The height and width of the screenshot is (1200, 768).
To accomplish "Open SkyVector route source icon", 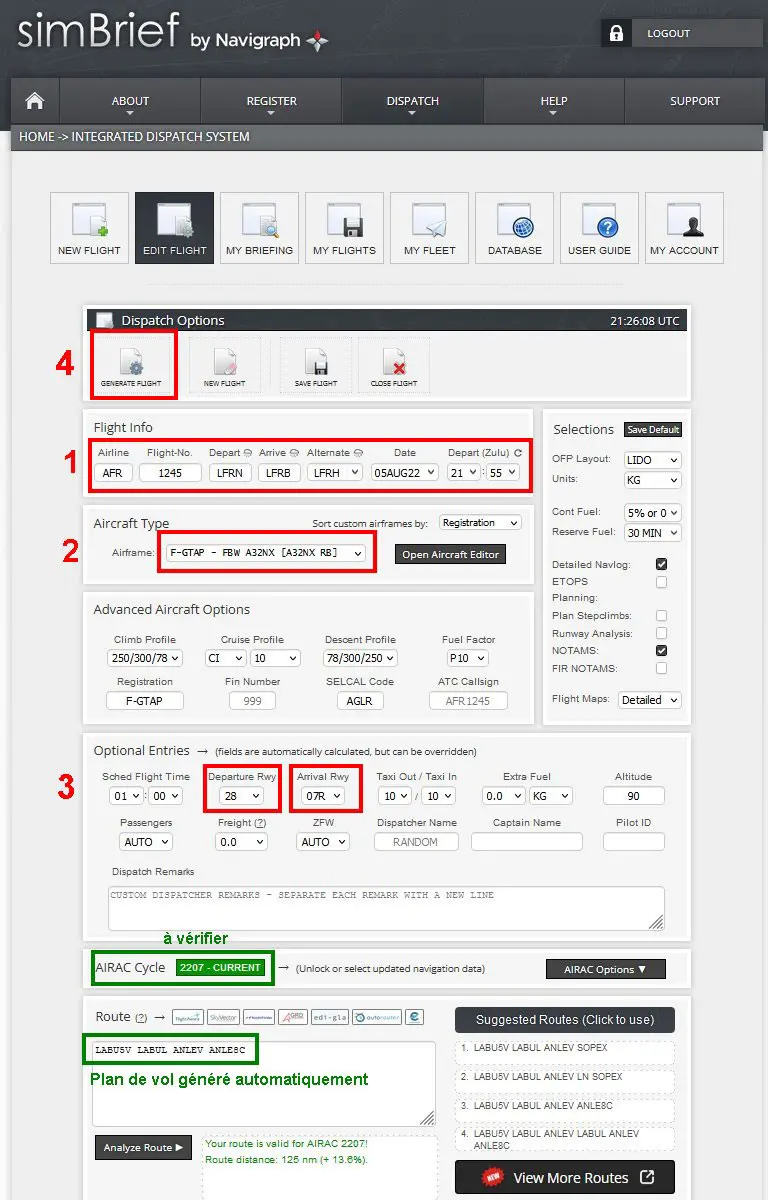I will point(223,1017).
